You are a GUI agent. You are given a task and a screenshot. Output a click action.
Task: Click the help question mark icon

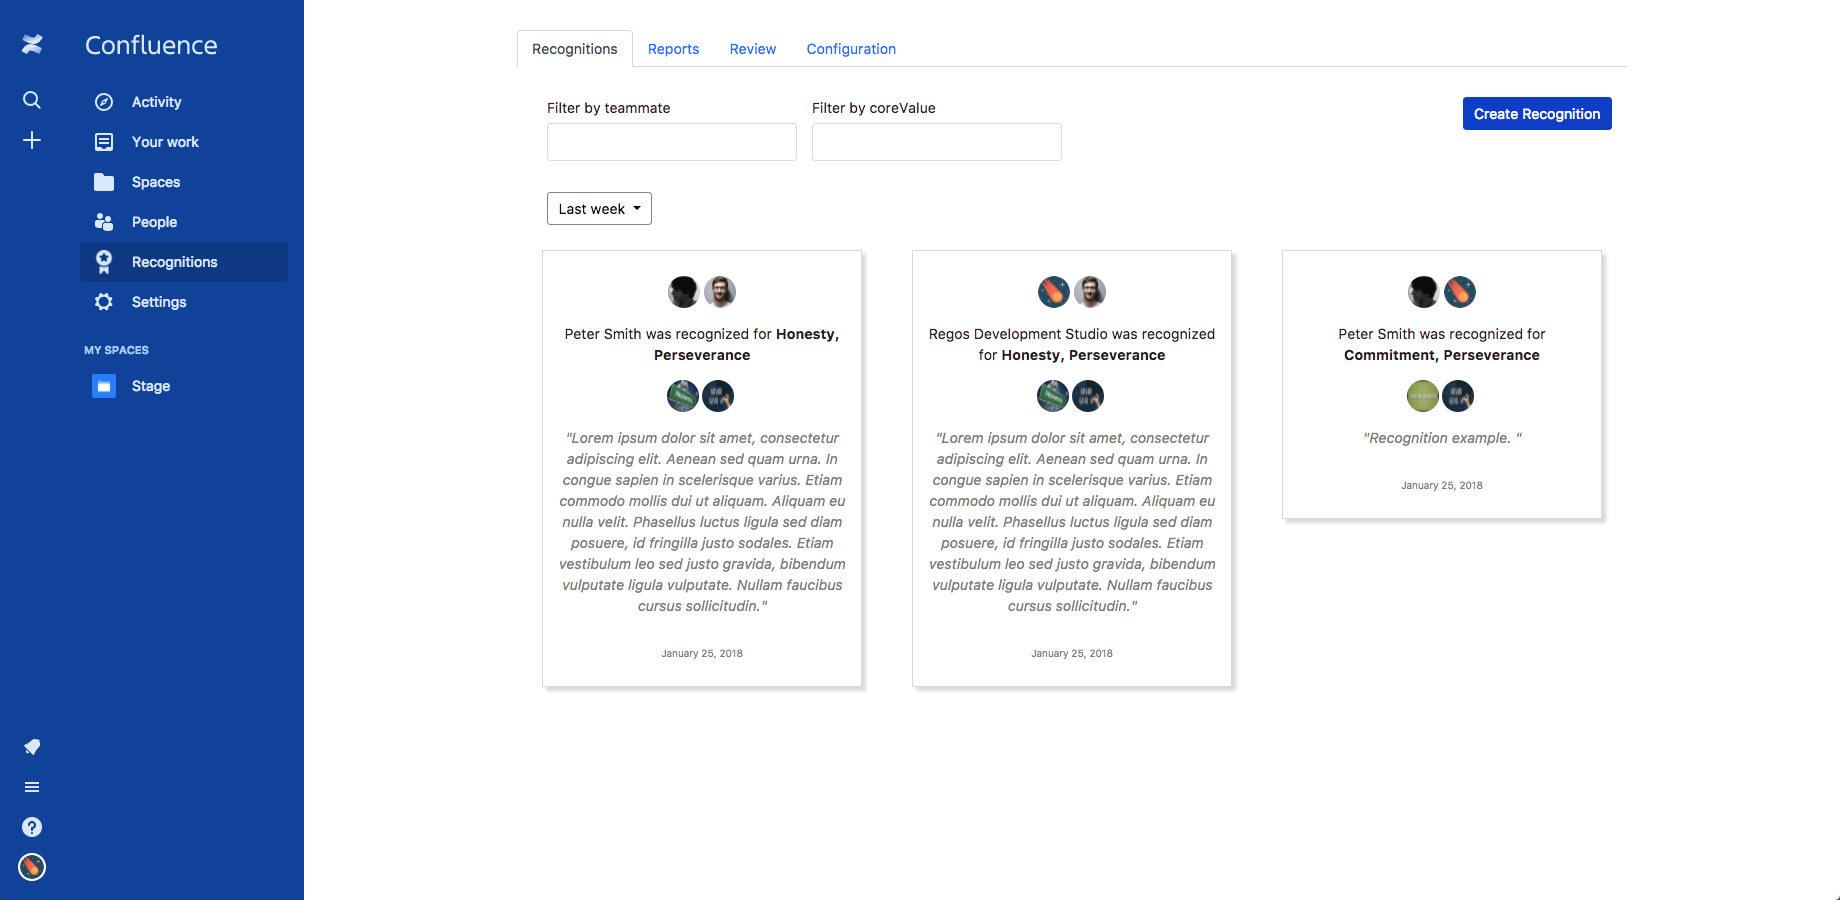click(x=31, y=827)
